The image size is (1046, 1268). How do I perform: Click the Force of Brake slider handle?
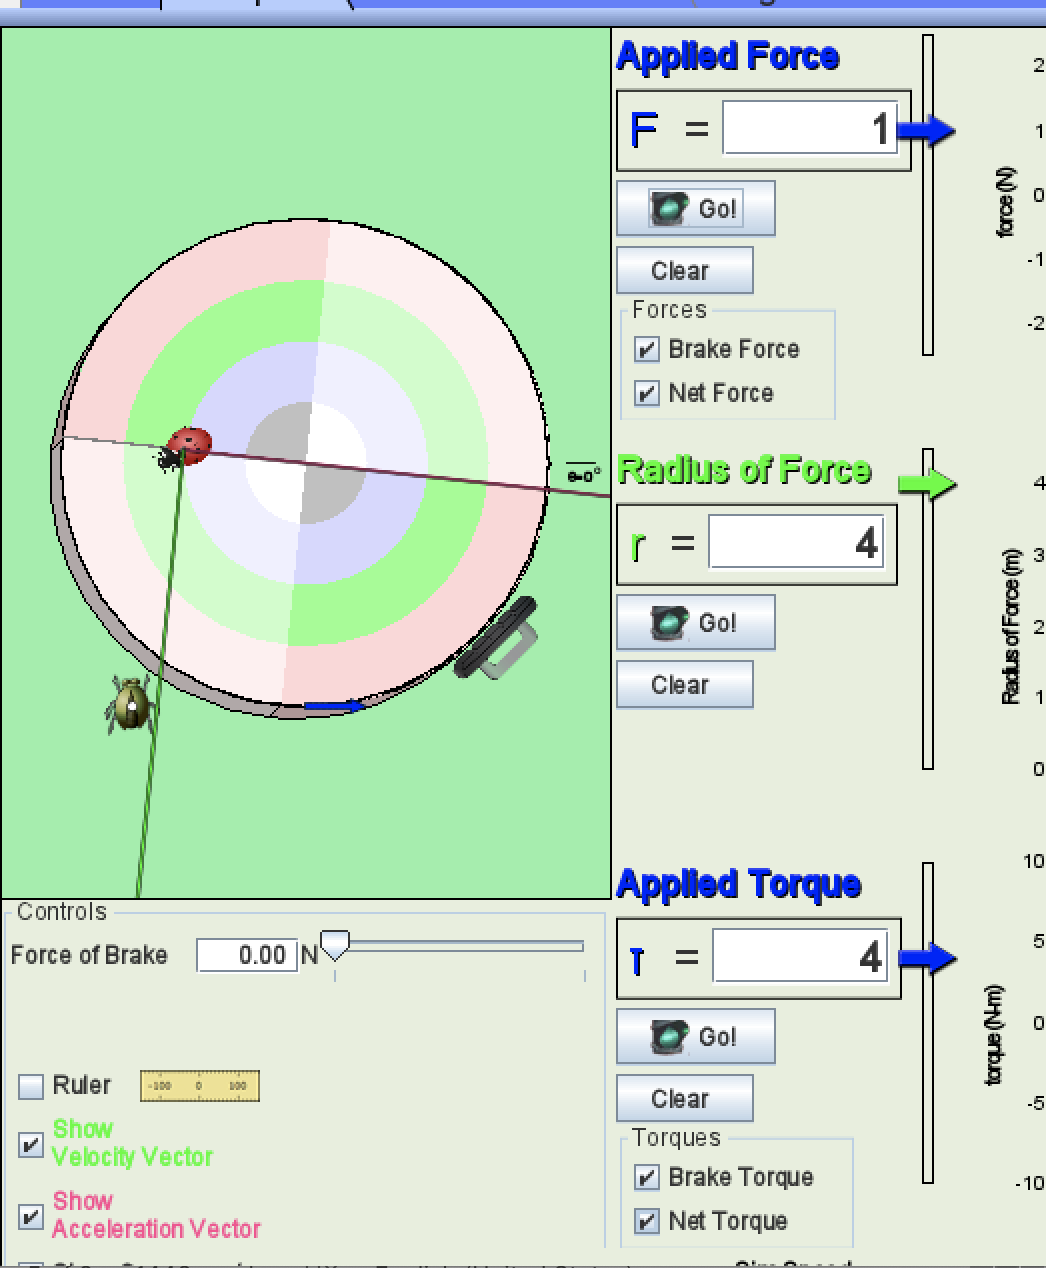334,945
